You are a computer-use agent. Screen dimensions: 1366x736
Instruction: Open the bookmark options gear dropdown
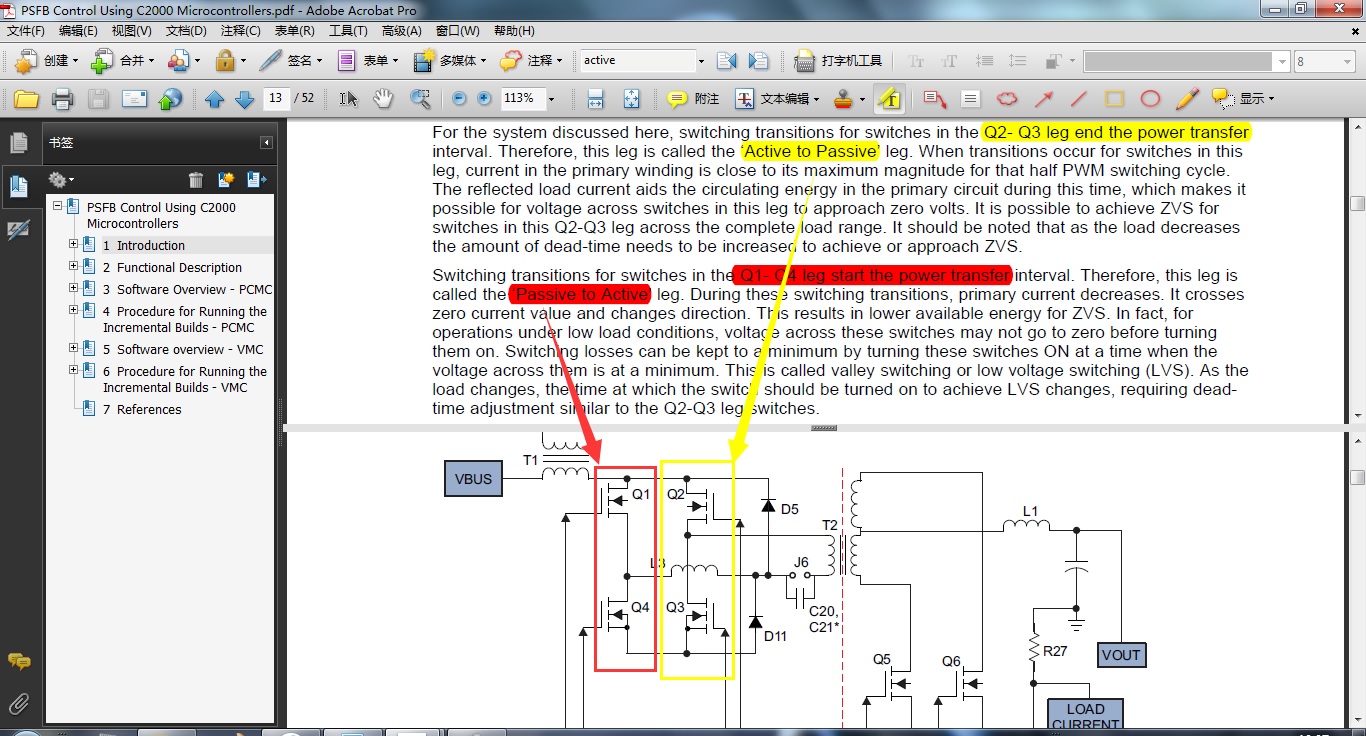pyautogui.click(x=62, y=180)
